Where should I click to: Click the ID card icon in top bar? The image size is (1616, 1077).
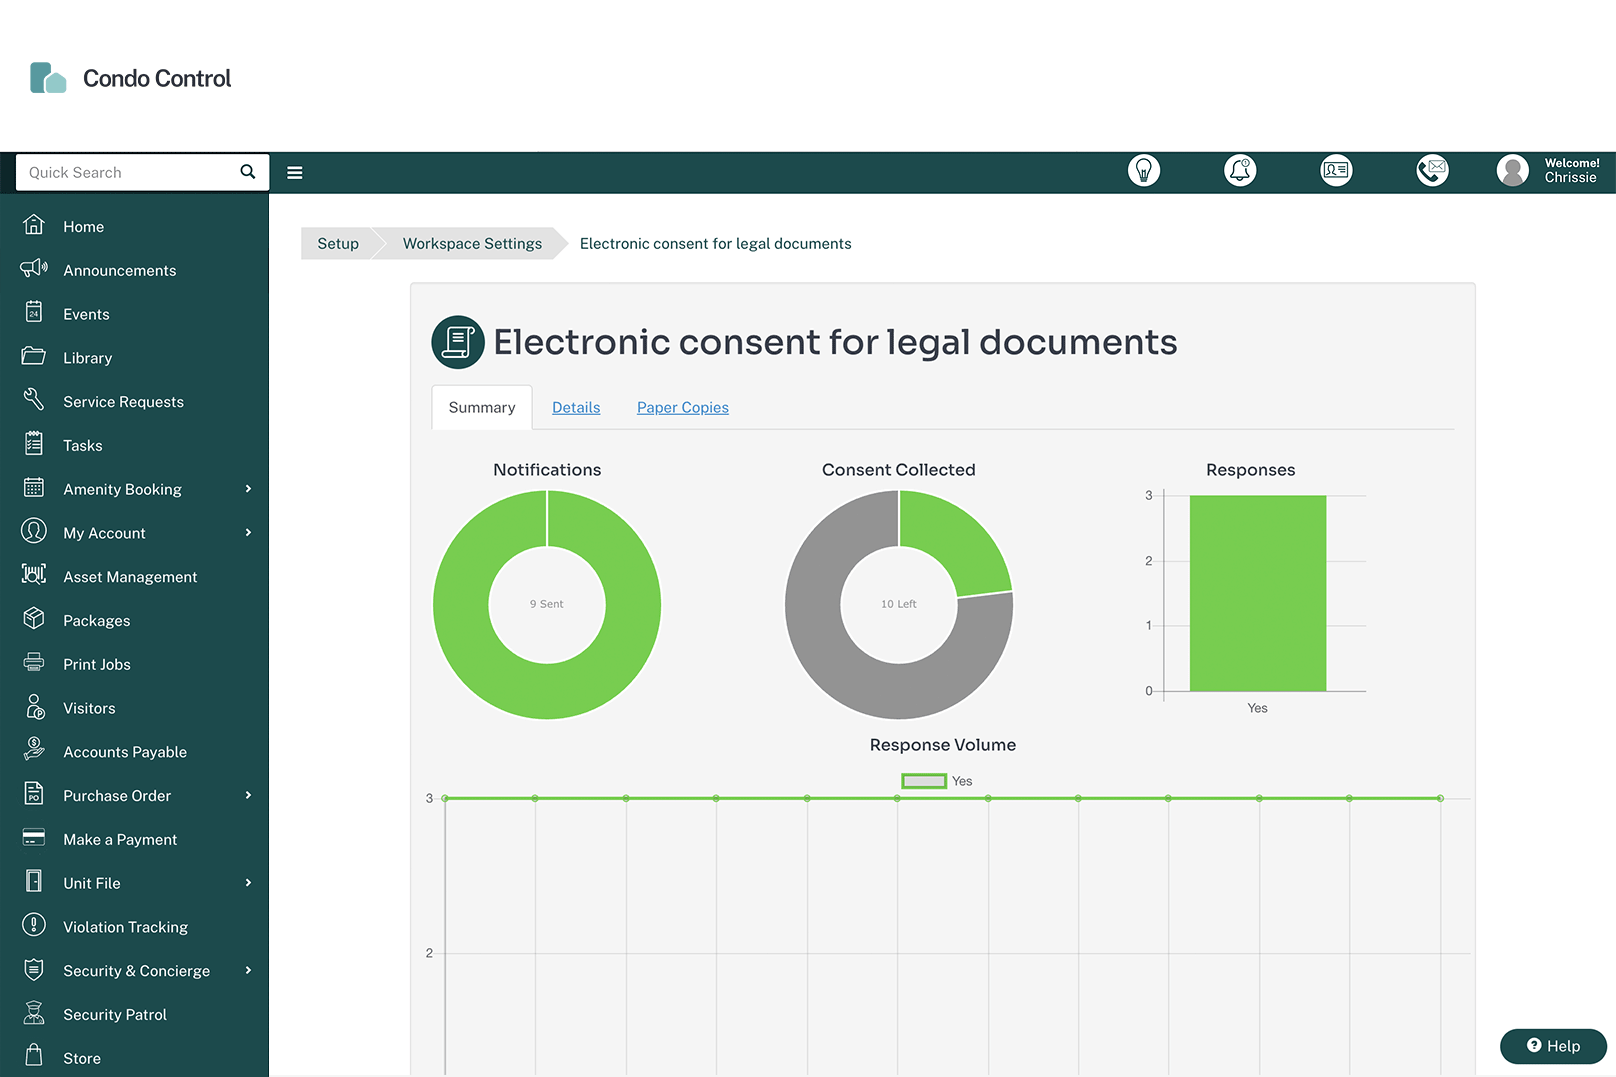pos(1336,171)
